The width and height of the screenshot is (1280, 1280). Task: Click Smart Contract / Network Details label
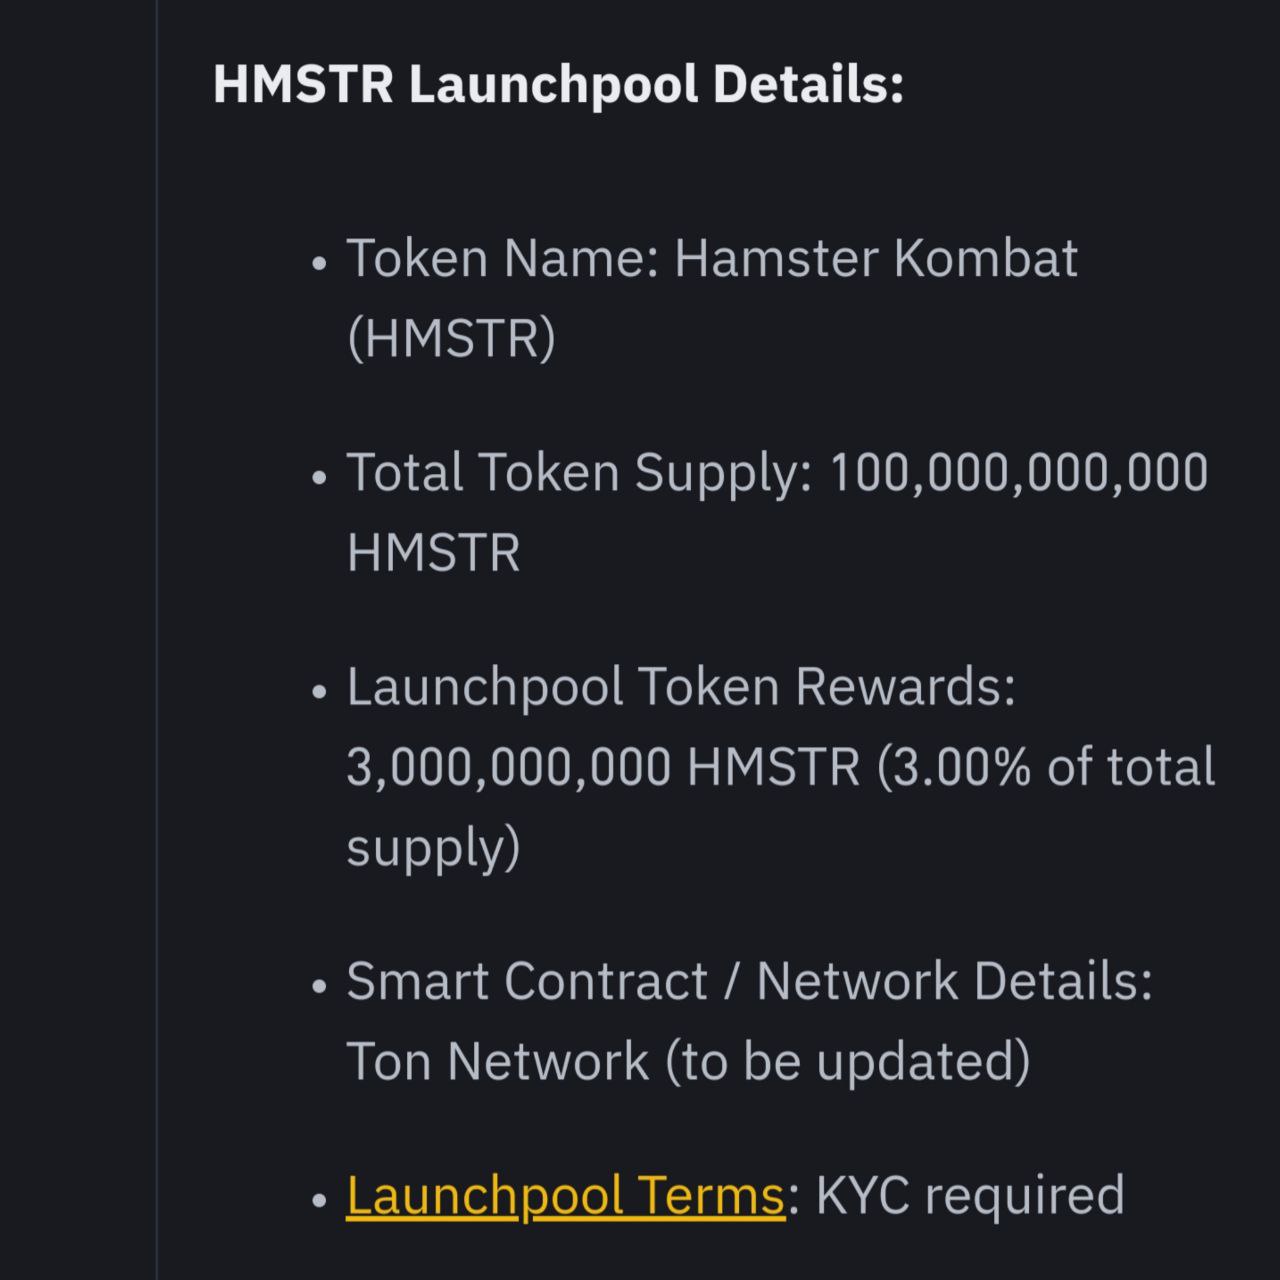coord(750,981)
